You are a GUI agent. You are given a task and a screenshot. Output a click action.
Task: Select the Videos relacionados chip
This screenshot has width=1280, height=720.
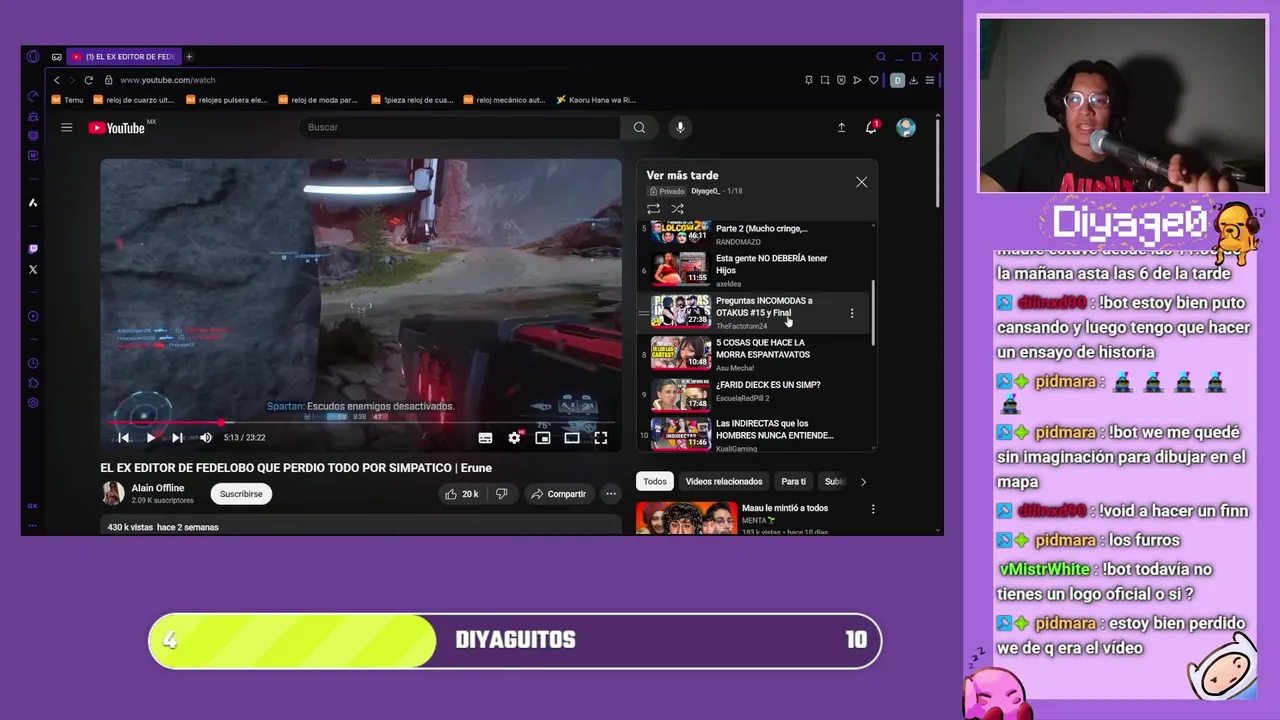point(724,481)
